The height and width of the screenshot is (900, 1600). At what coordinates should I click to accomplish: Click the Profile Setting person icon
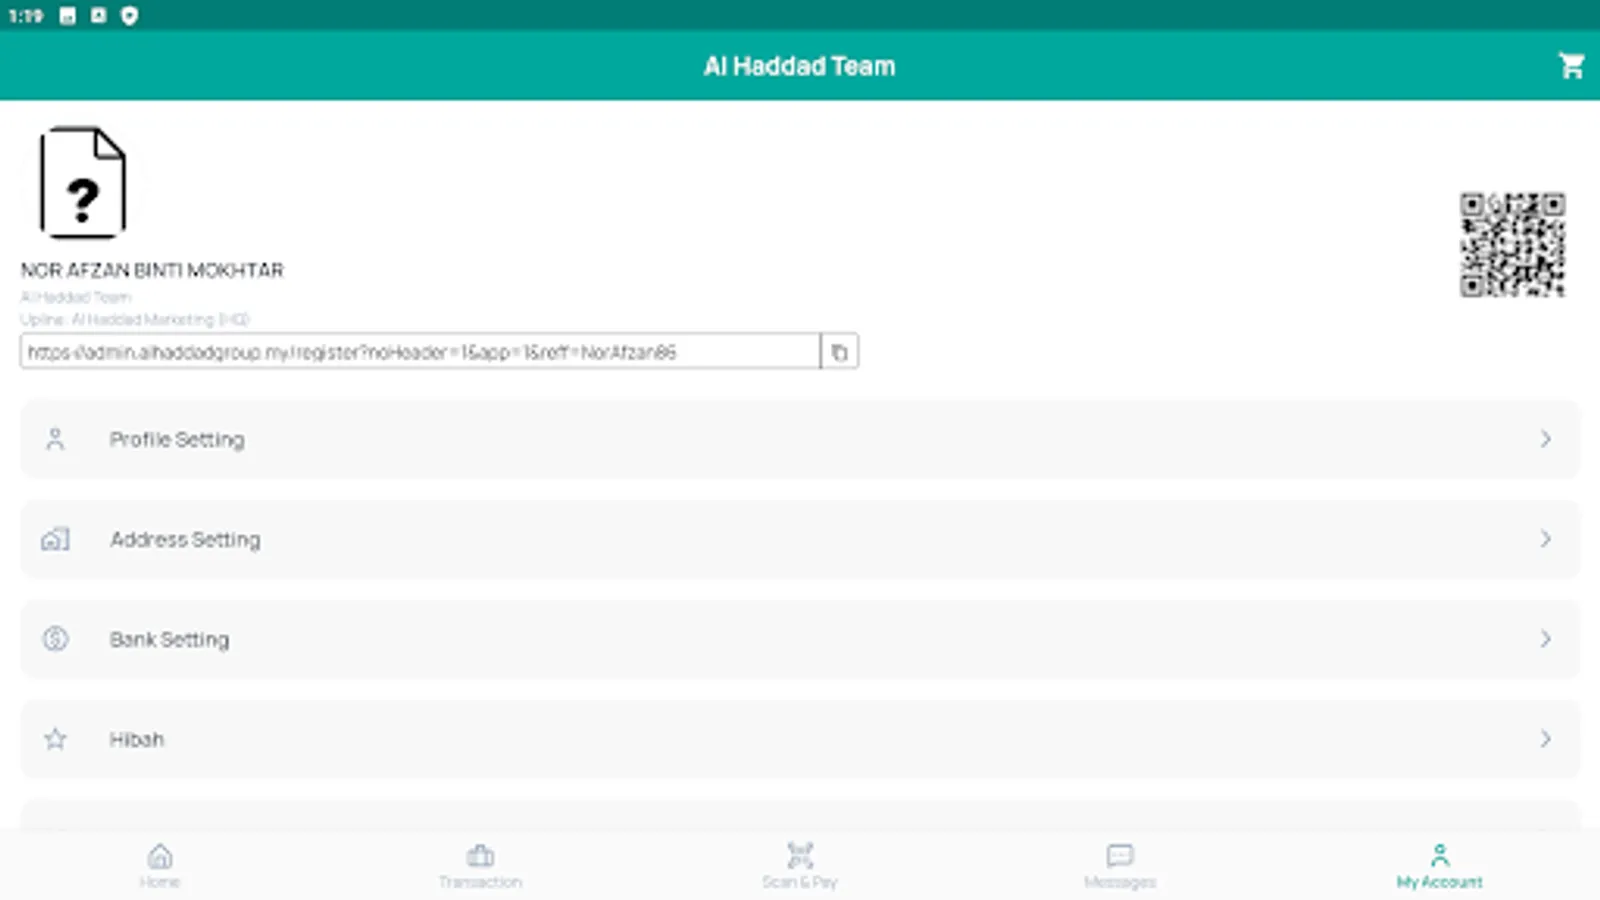coord(55,439)
